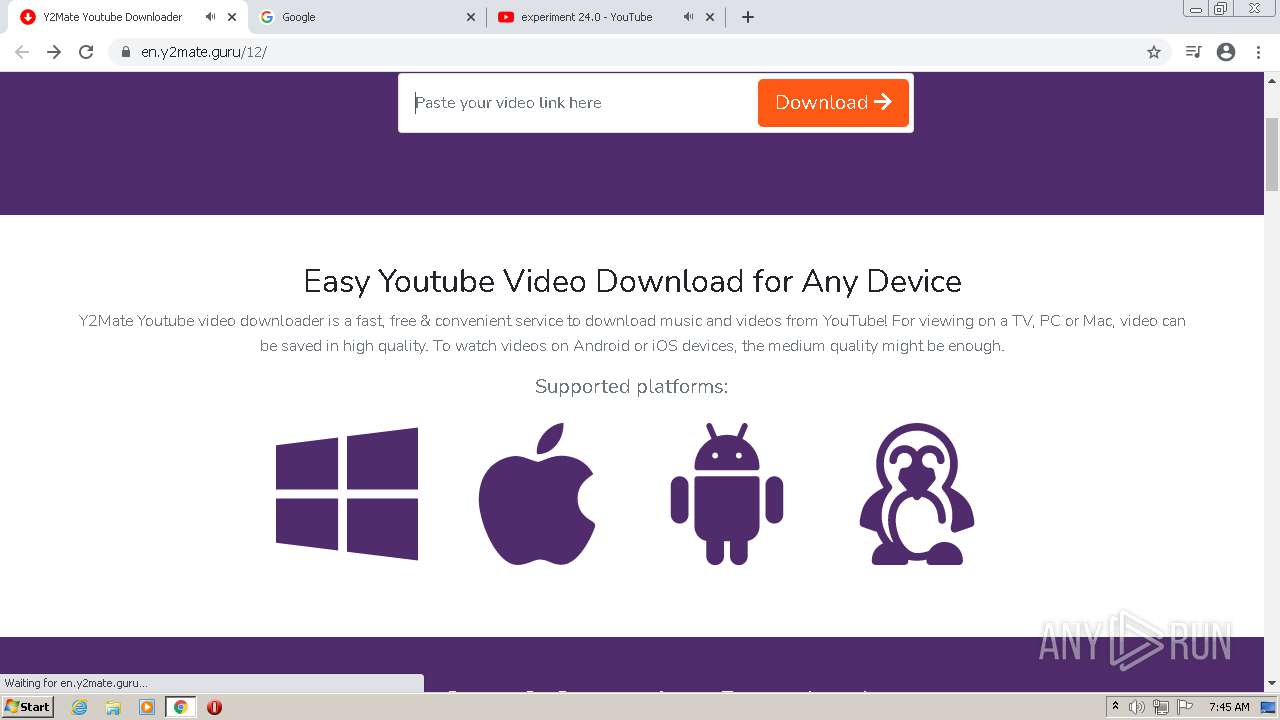The image size is (1280, 720).
Task: Click the scrollbar down arrow
Action: pyautogui.click(x=1272, y=683)
